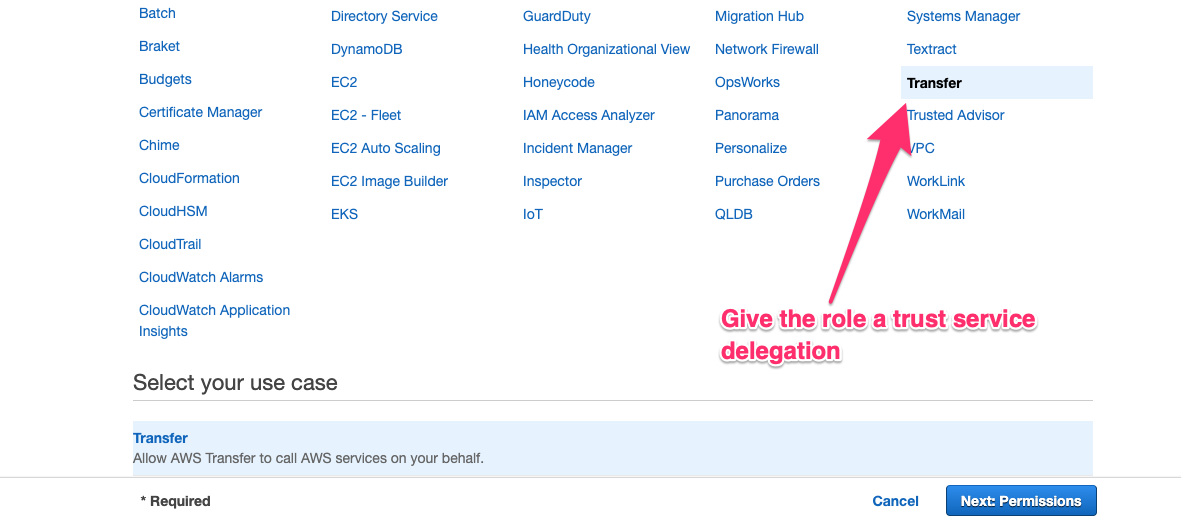Pick Systems Manager from the service list
This screenshot has height=524, width=1181.
click(963, 16)
